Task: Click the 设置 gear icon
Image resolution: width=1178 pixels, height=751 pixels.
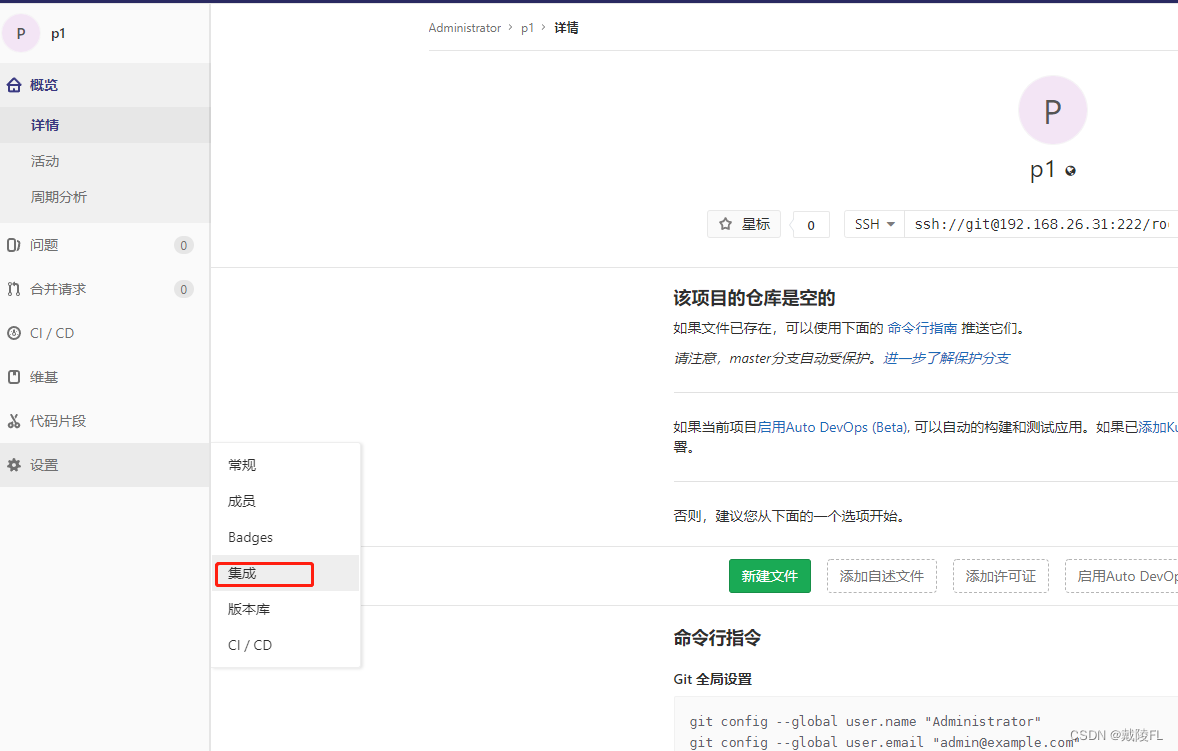Action: point(12,464)
